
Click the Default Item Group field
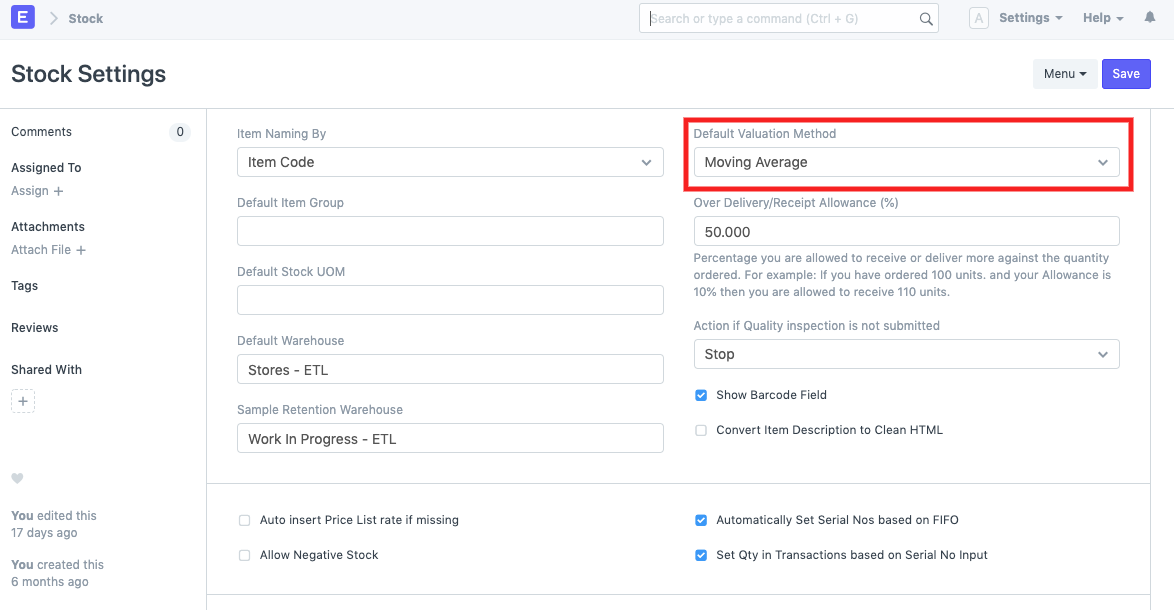[450, 231]
